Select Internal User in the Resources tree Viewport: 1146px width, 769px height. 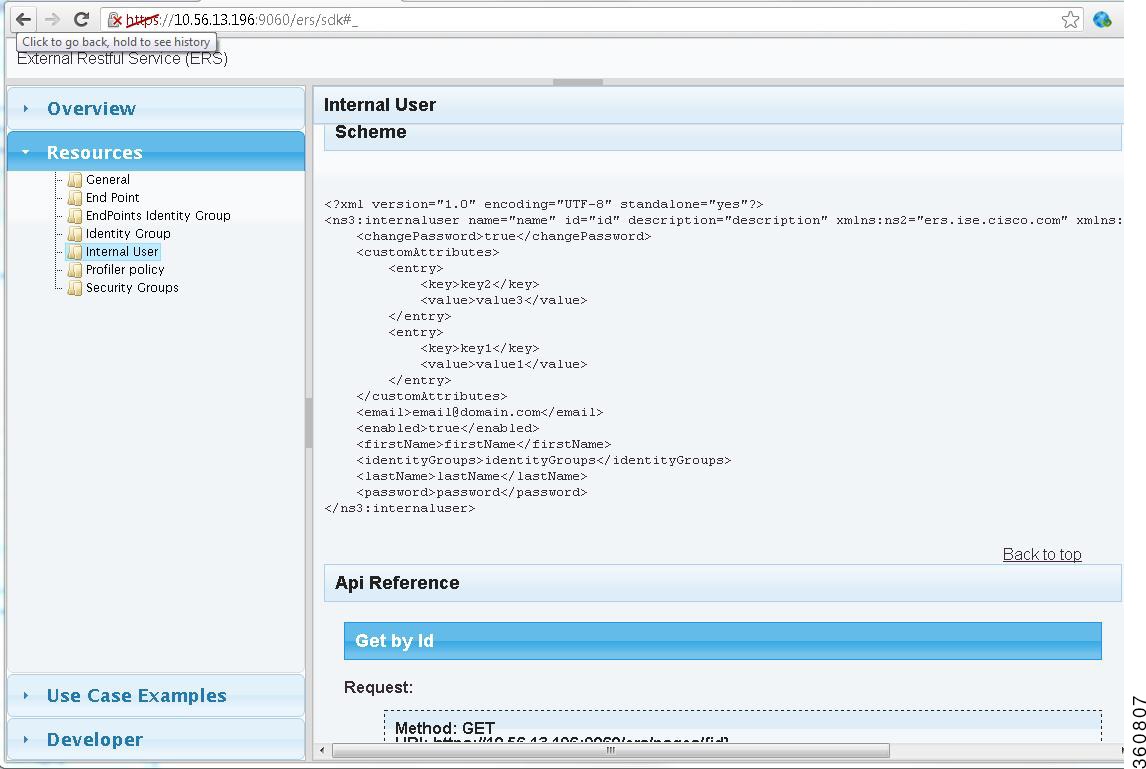point(122,252)
